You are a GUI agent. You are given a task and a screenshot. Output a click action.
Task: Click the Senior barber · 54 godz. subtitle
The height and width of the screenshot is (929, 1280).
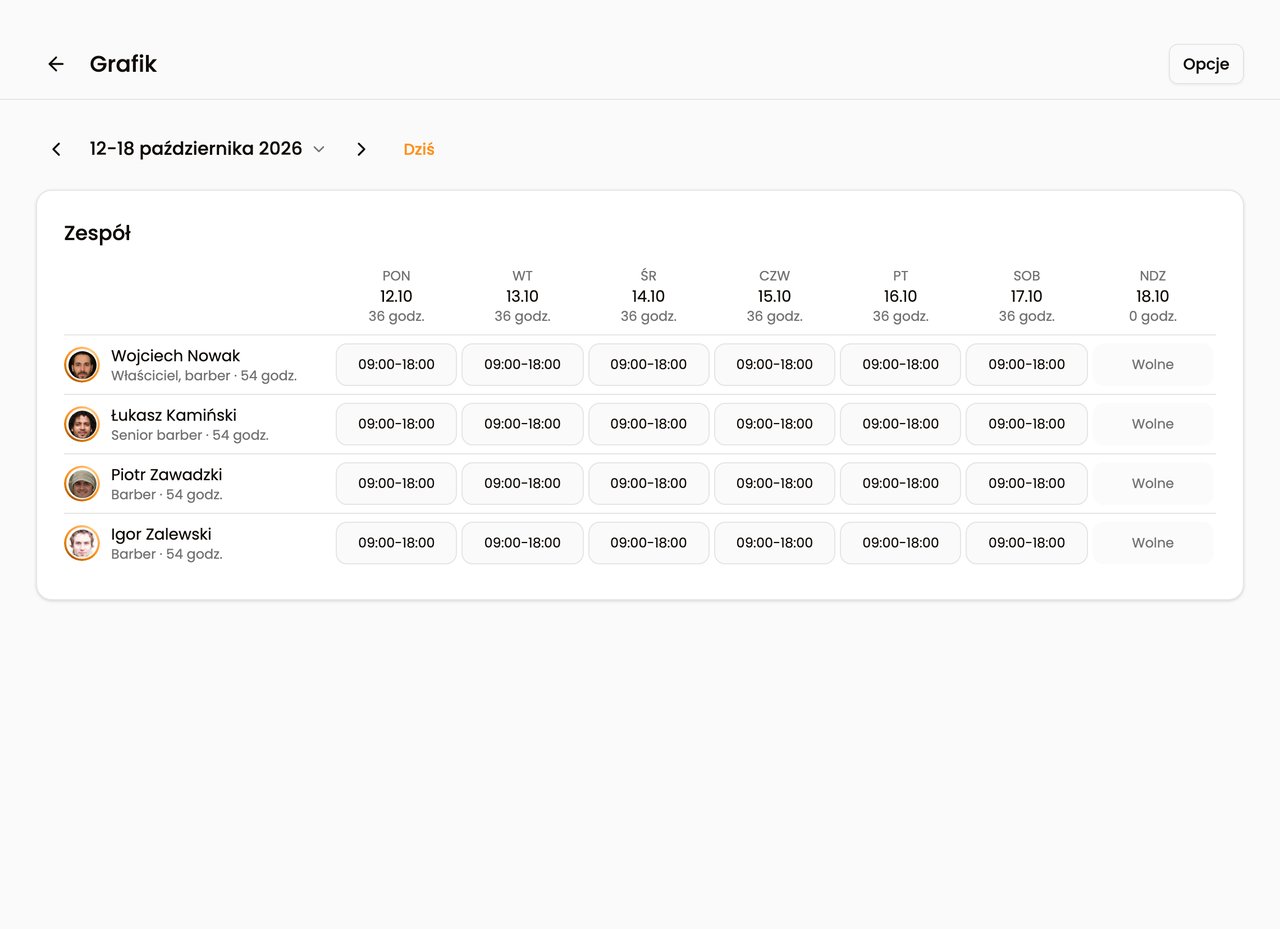click(x=190, y=436)
